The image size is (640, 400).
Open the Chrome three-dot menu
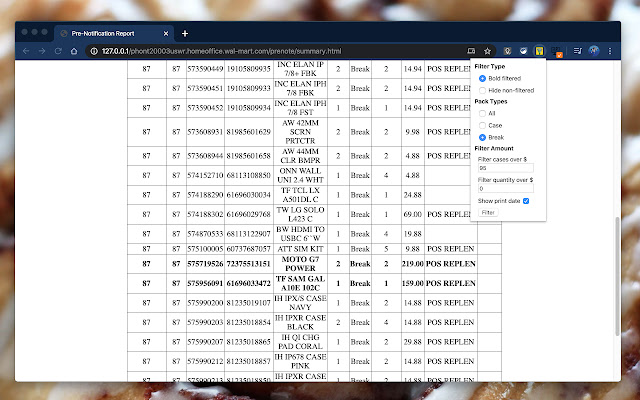pos(610,51)
